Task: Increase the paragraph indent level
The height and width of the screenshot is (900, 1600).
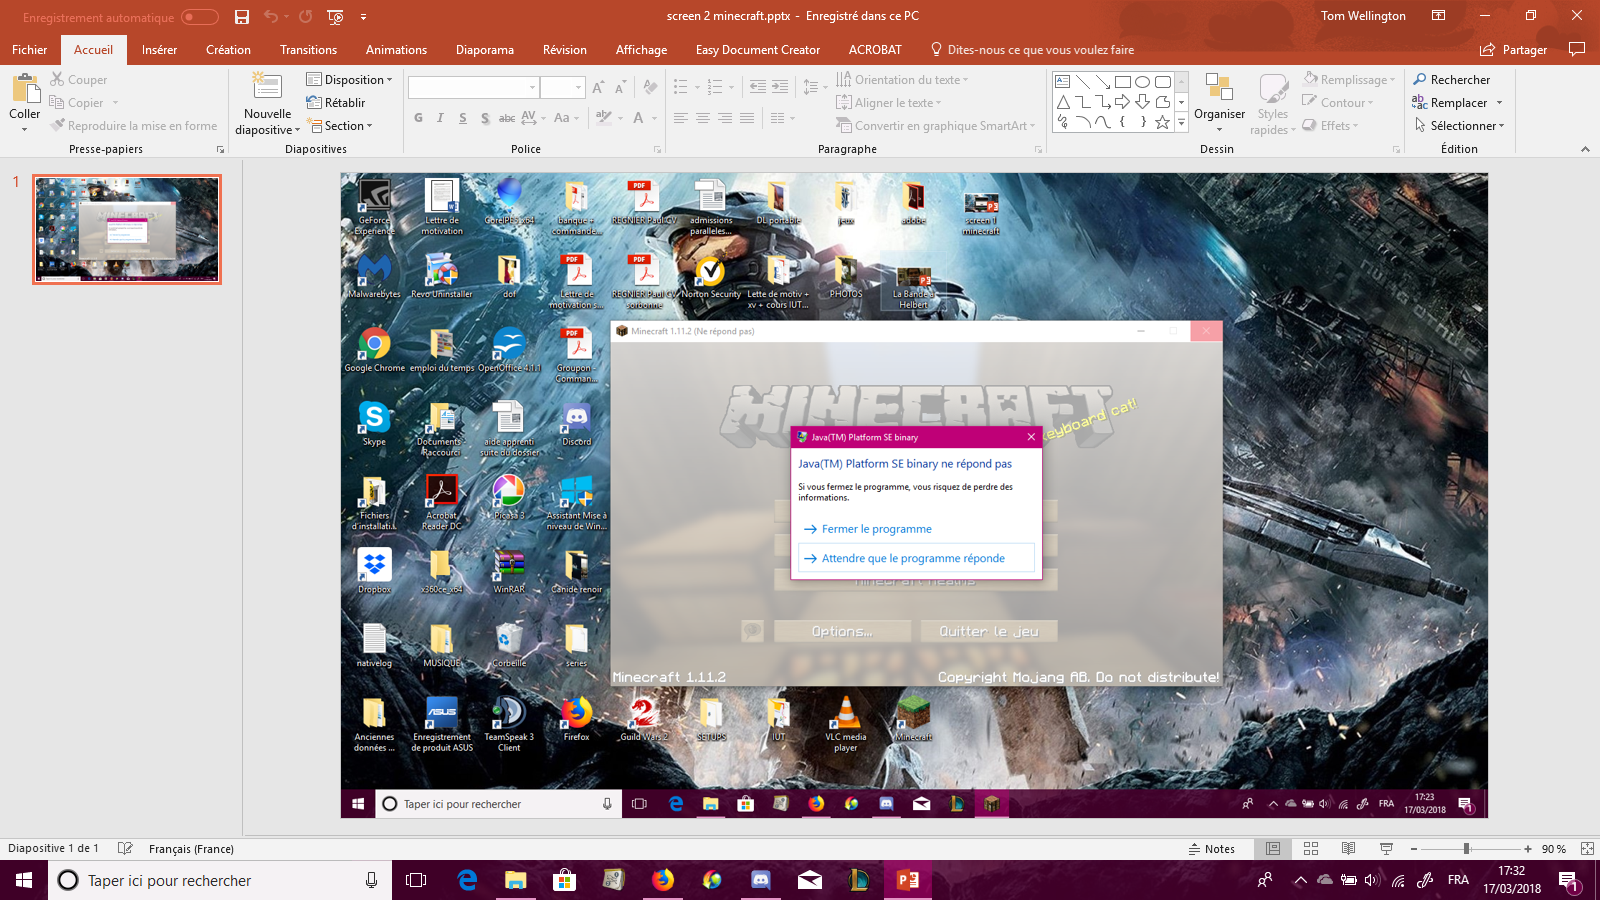Action: [781, 88]
